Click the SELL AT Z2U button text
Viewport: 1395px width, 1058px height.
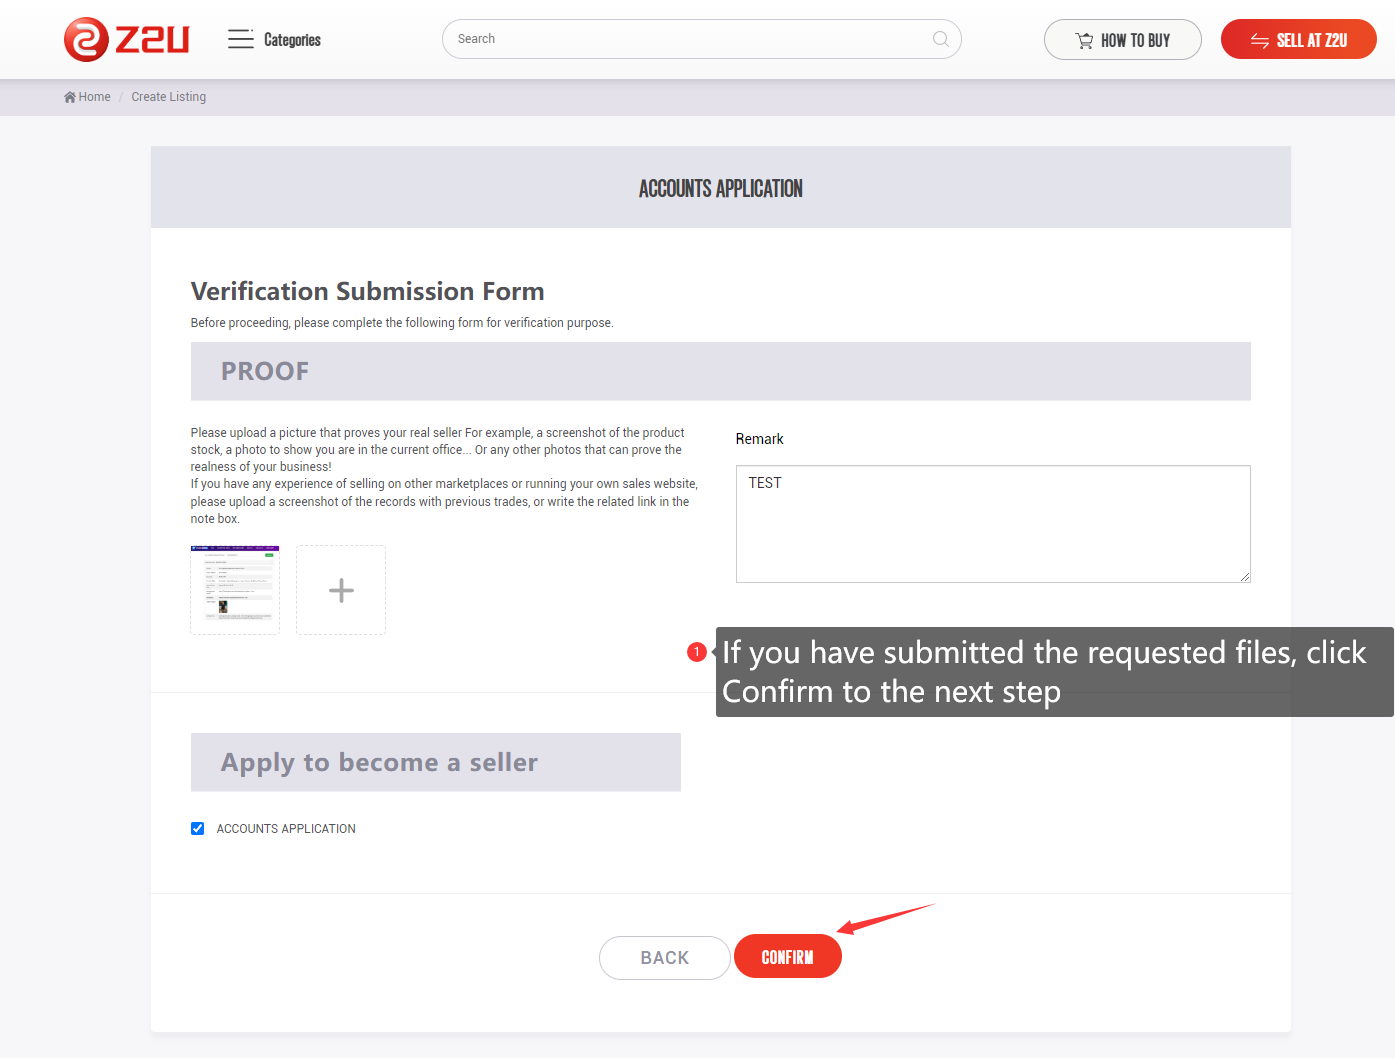pyautogui.click(x=1311, y=41)
